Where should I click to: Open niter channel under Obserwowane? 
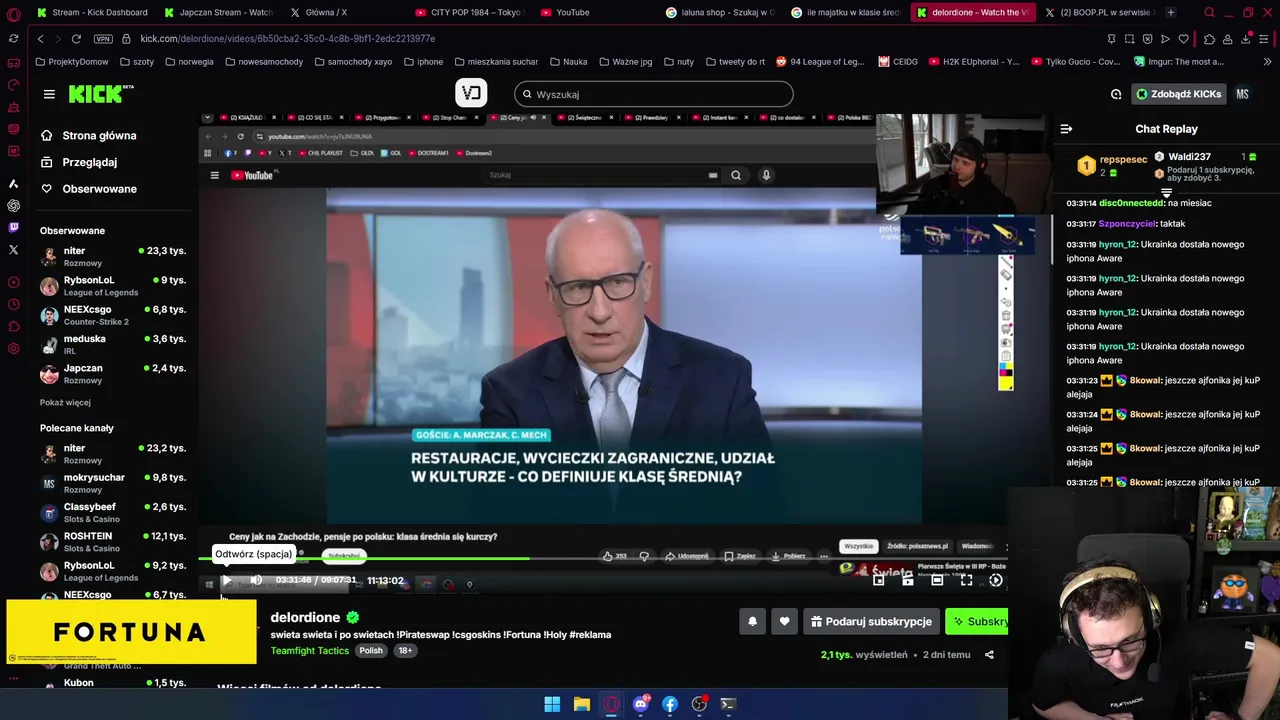click(x=113, y=256)
